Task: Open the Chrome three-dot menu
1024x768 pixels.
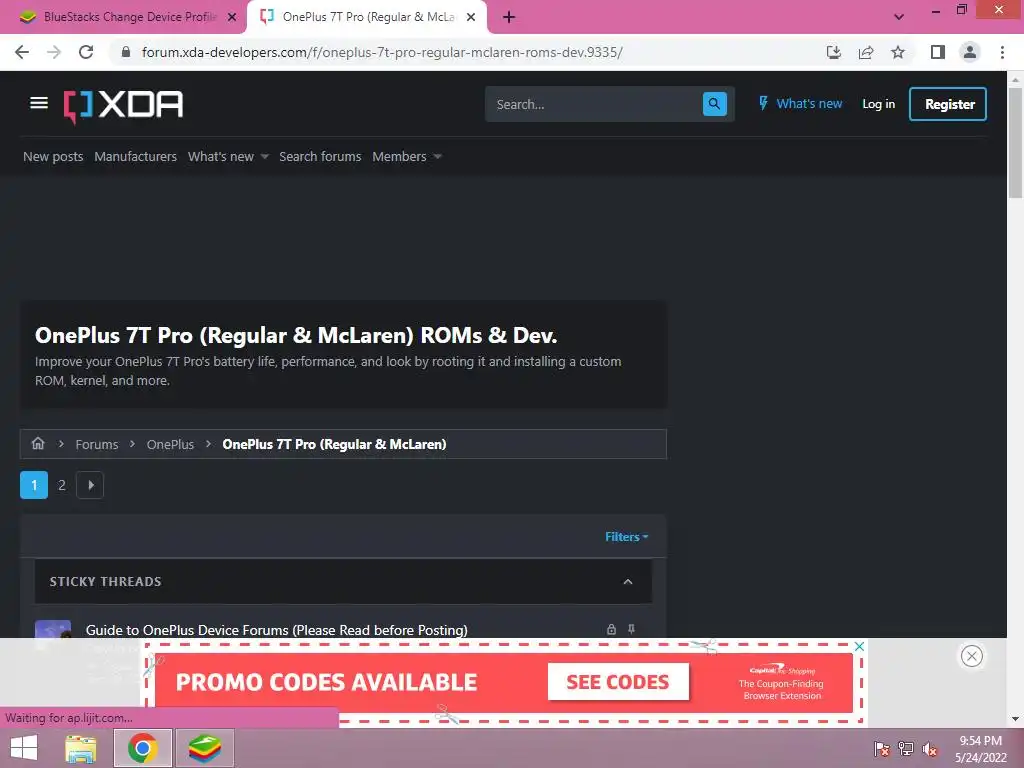Action: 1002,52
